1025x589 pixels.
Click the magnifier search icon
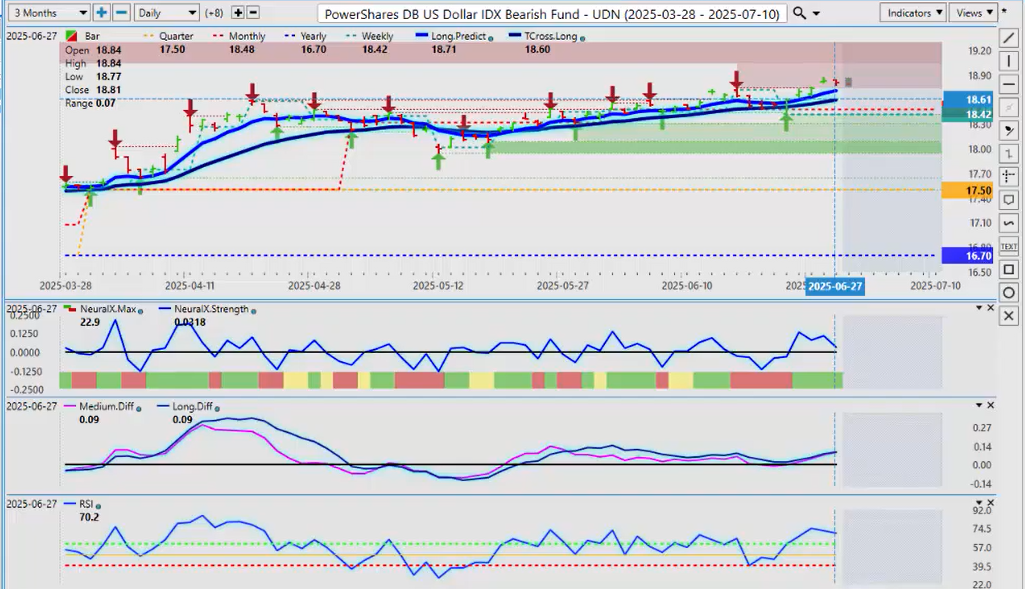(798, 13)
